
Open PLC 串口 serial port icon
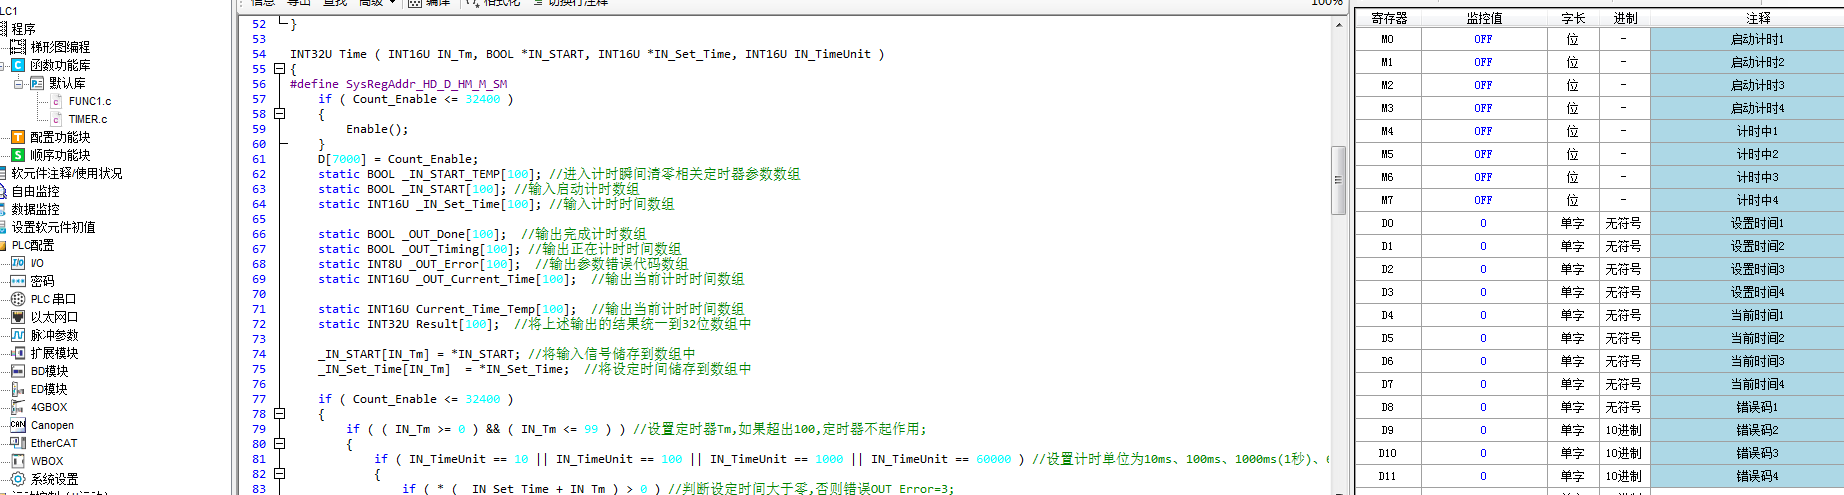18,299
